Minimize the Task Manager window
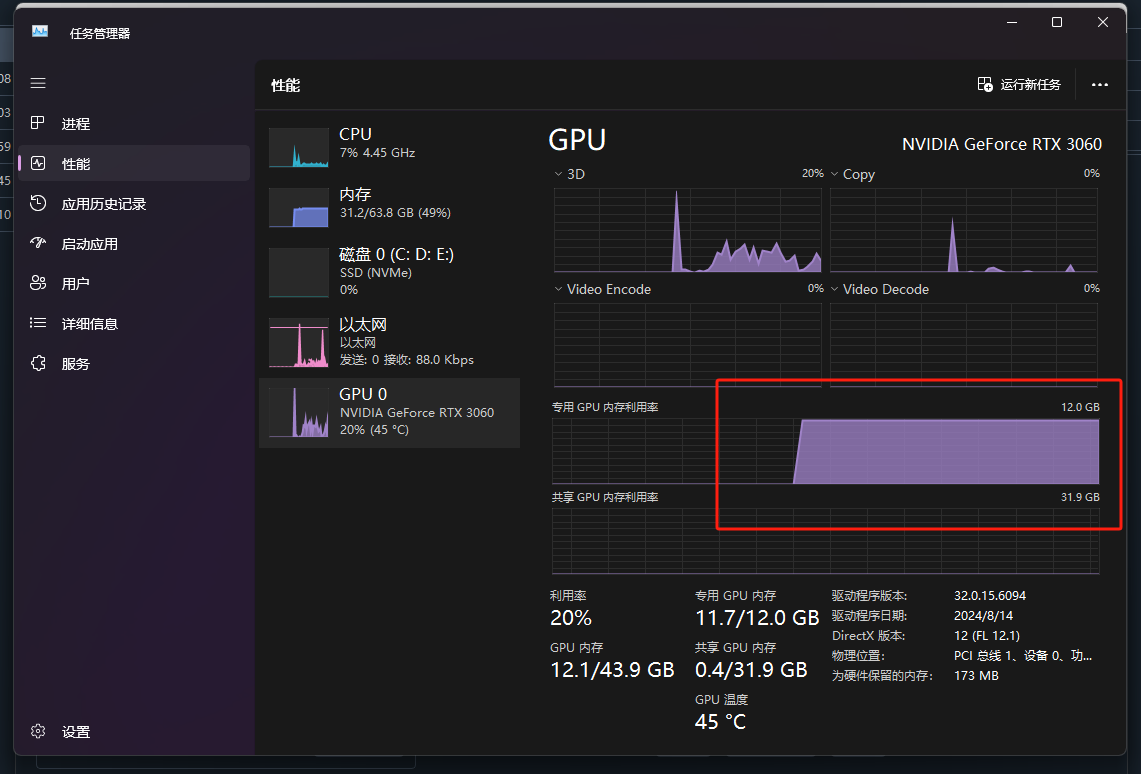Screen dimensions: 1141x774 click(1011, 22)
